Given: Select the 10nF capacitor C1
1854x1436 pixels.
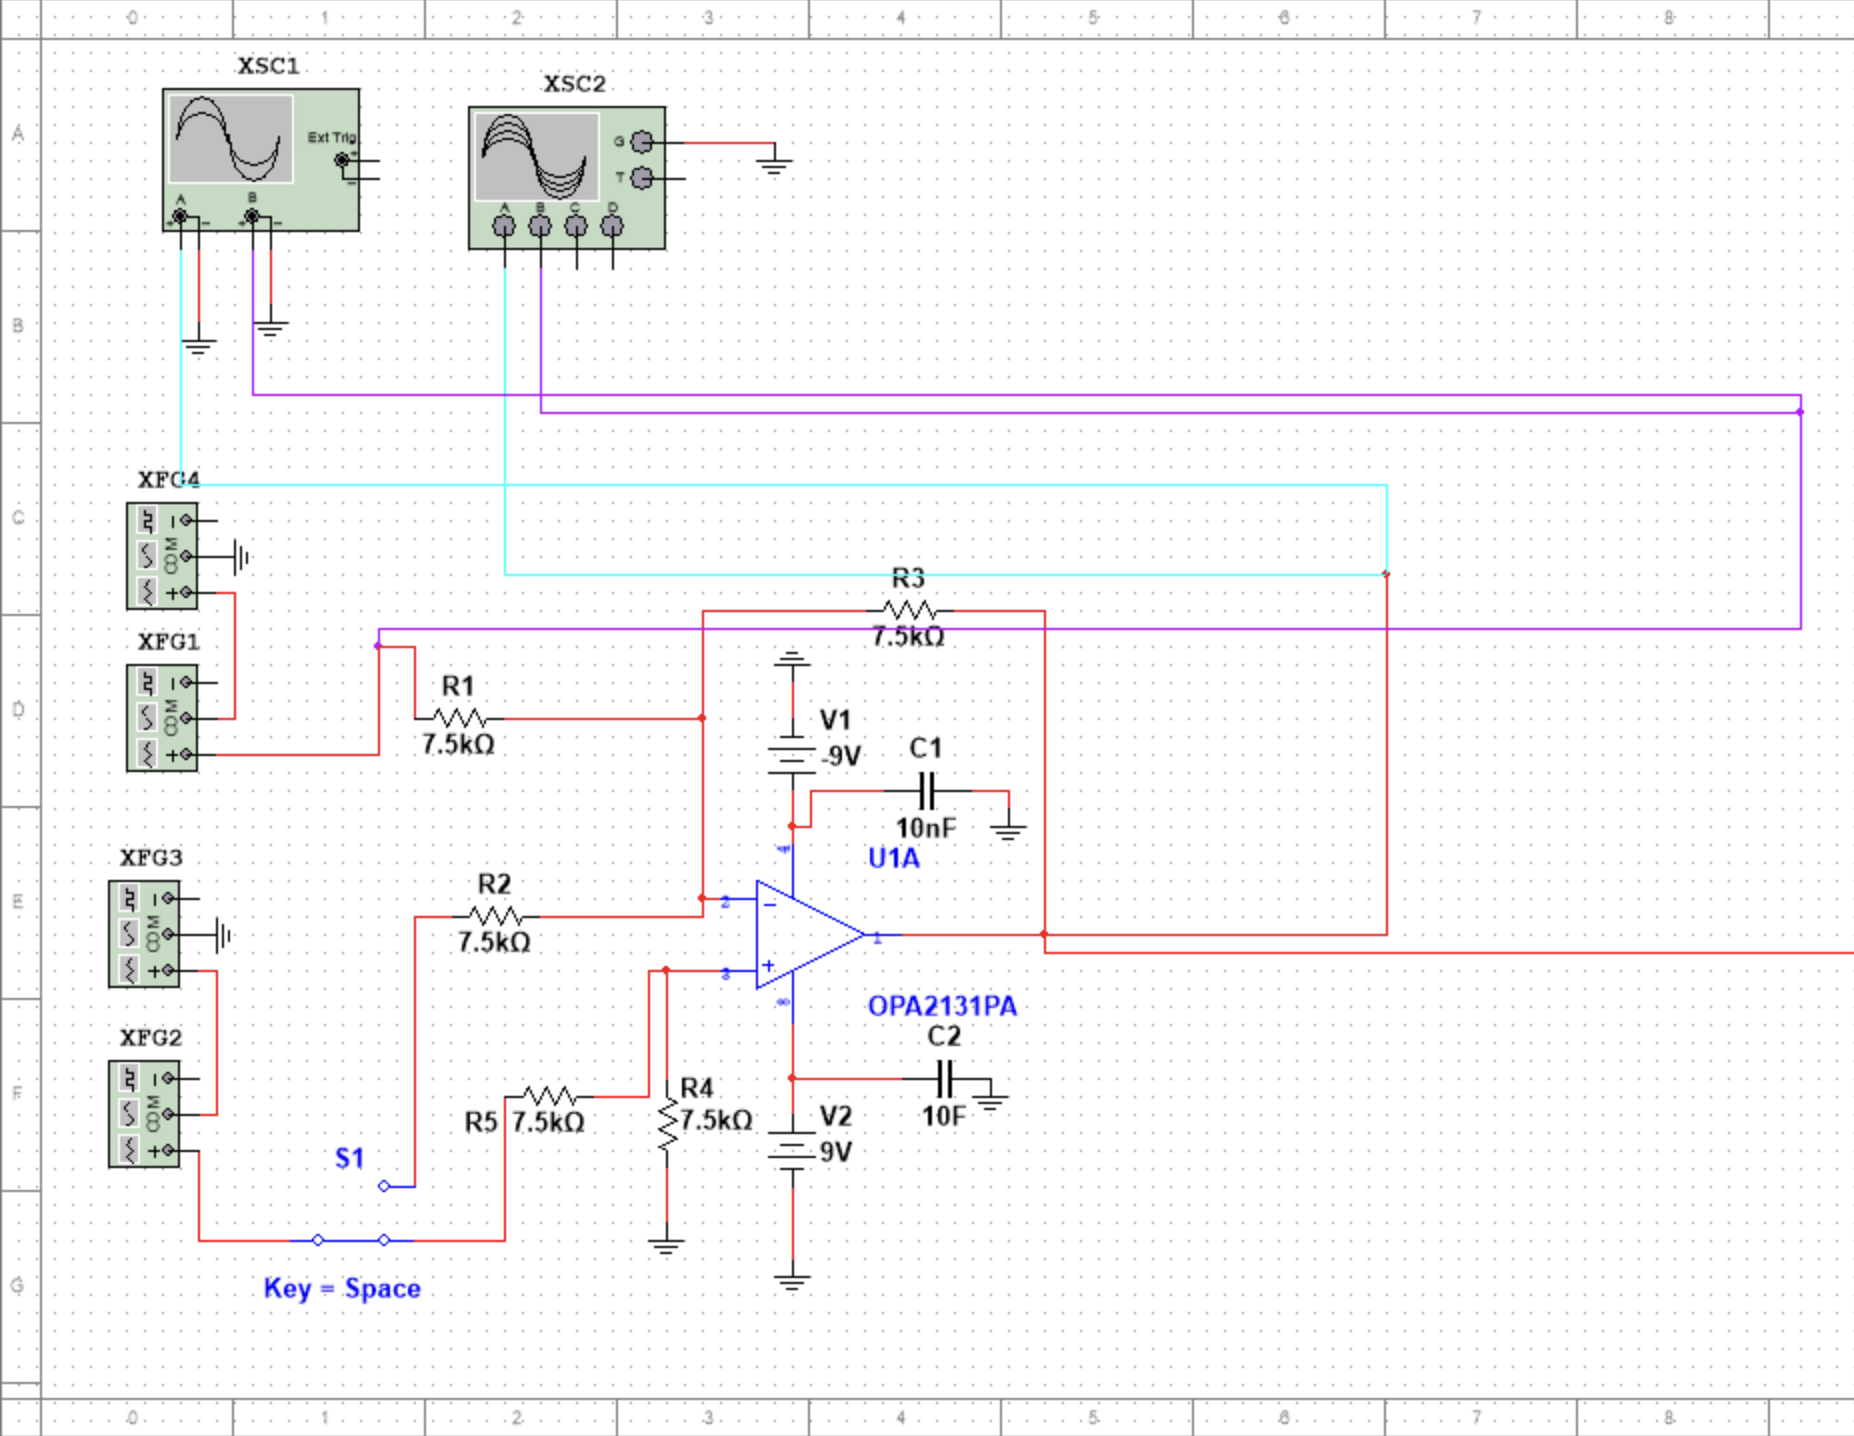Looking at the screenshot, I should (x=928, y=792).
